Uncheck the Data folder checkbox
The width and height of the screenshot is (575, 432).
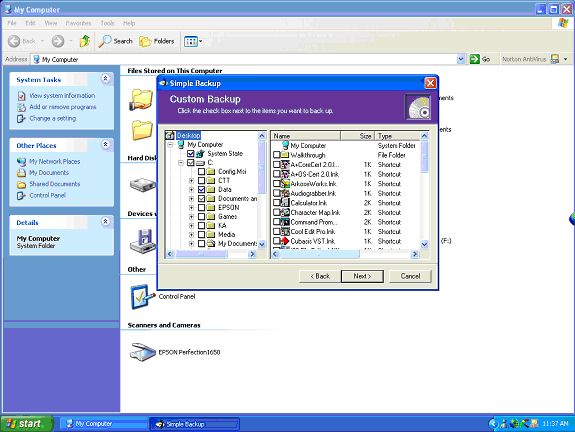[x=201, y=190]
